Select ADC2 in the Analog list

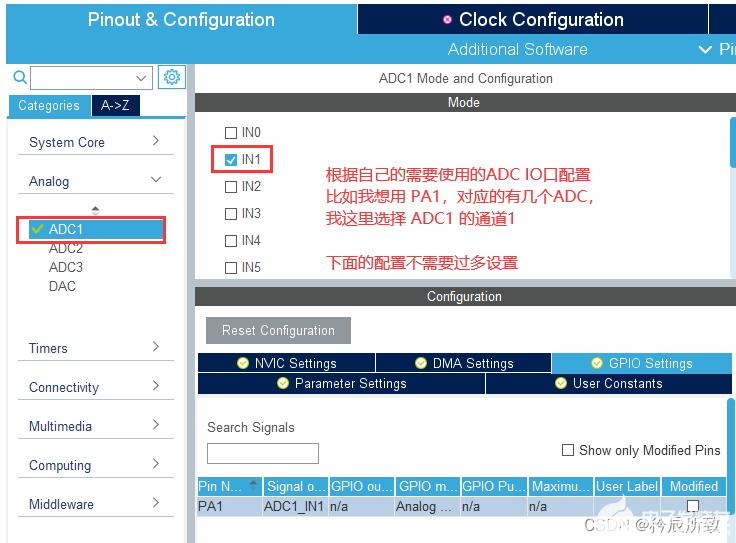coord(66,248)
